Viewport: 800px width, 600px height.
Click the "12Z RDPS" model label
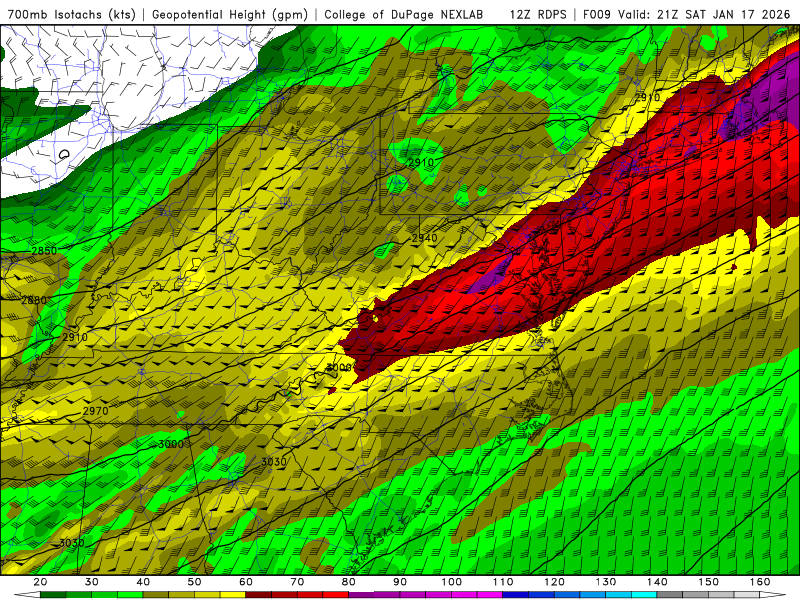coord(538,15)
